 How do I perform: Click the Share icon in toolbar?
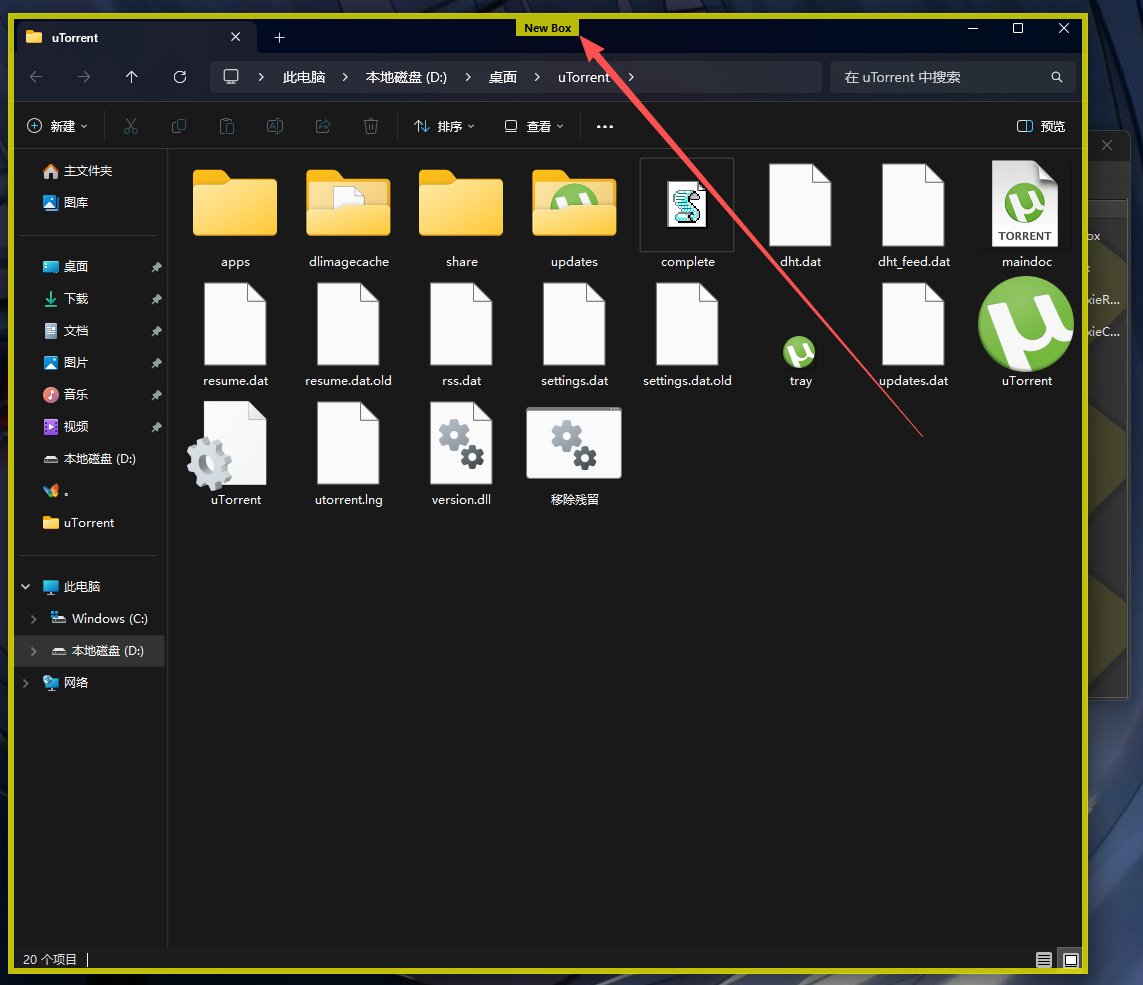click(x=323, y=126)
